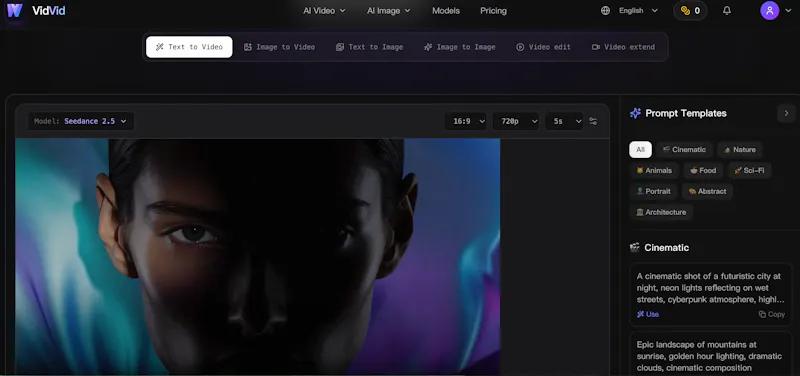
Task: Switch to Image to Video tab
Action: (x=279, y=47)
